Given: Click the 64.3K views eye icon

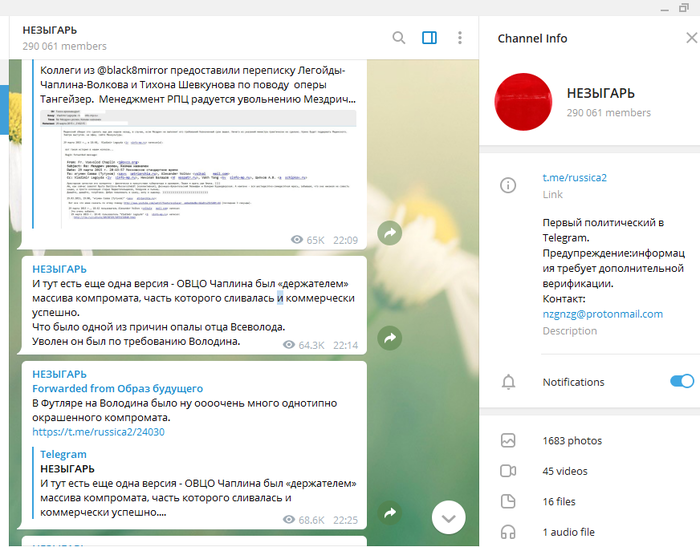Looking at the screenshot, I should [x=289, y=345].
